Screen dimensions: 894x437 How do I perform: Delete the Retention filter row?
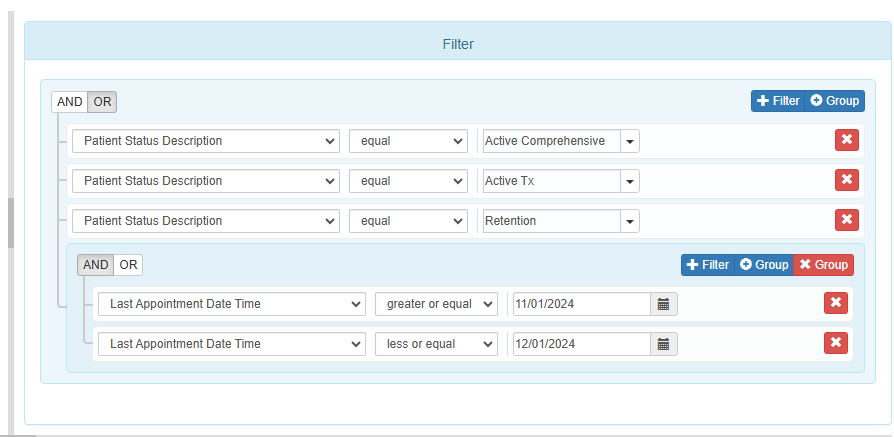pos(847,220)
